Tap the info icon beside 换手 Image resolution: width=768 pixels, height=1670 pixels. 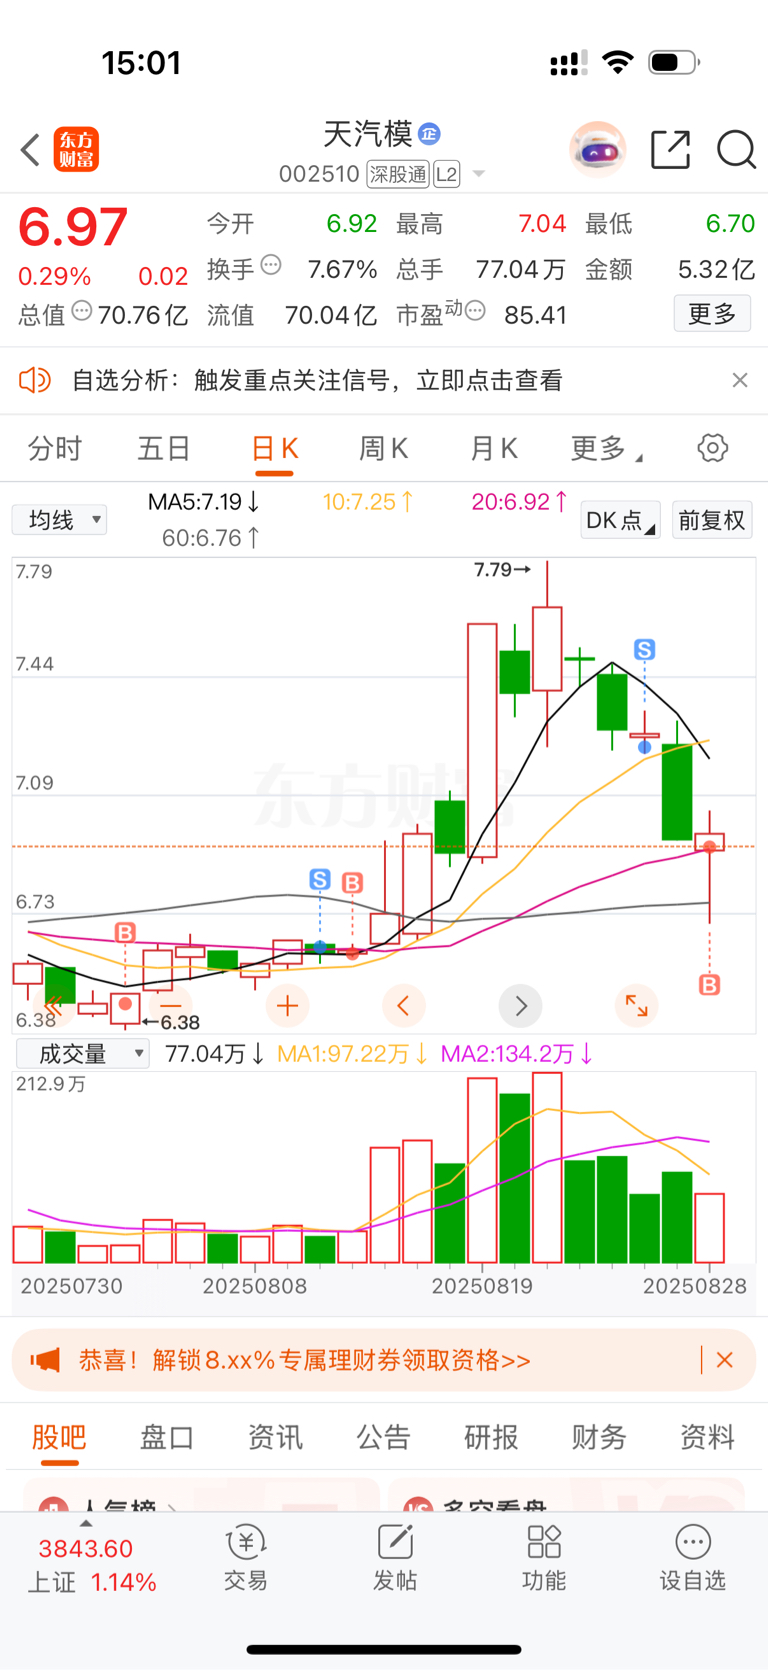(x=271, y=265)
